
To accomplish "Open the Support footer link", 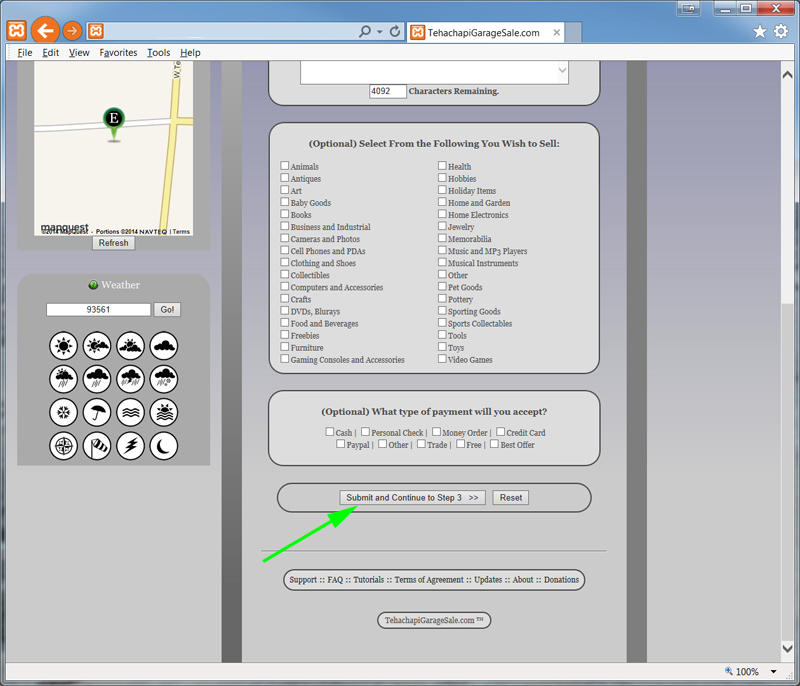I will (x=303, y=580).
